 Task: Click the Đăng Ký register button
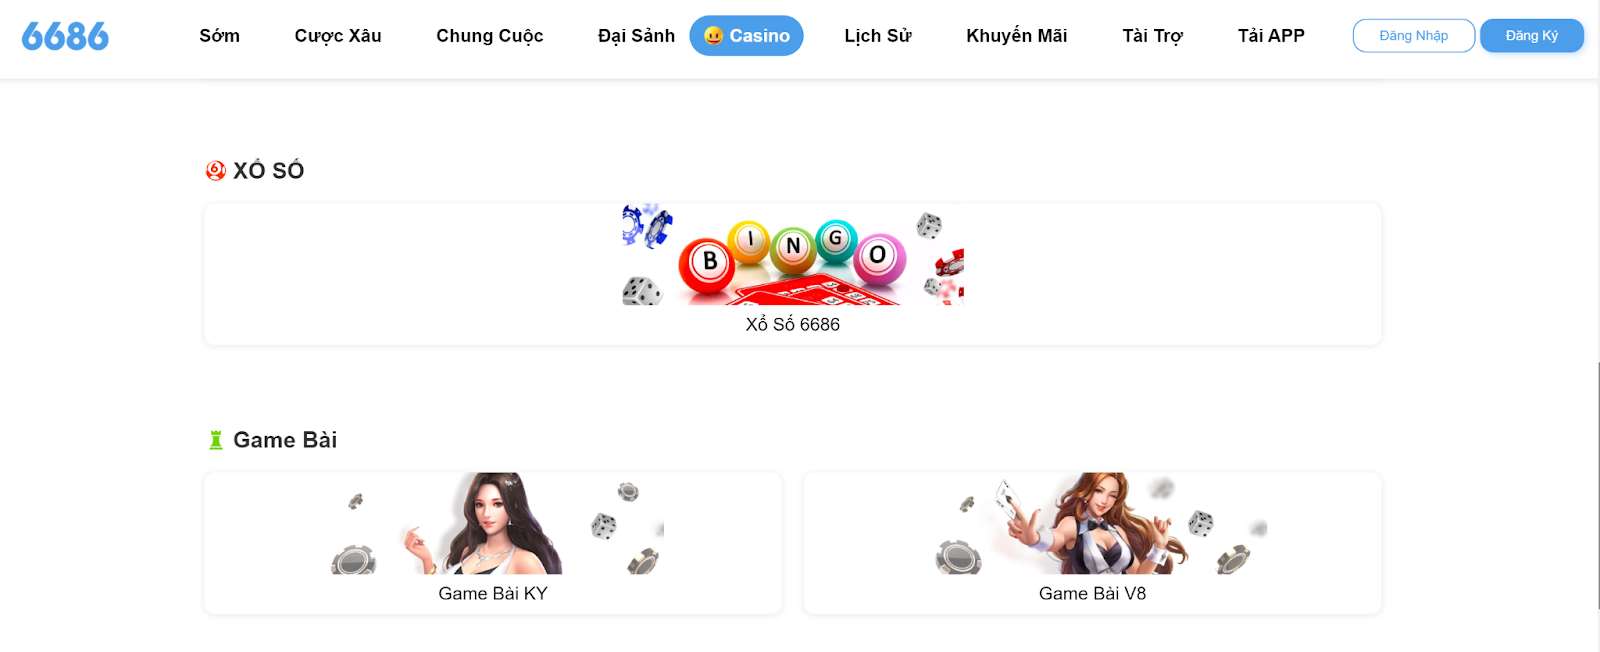[x=1532, y=36]
